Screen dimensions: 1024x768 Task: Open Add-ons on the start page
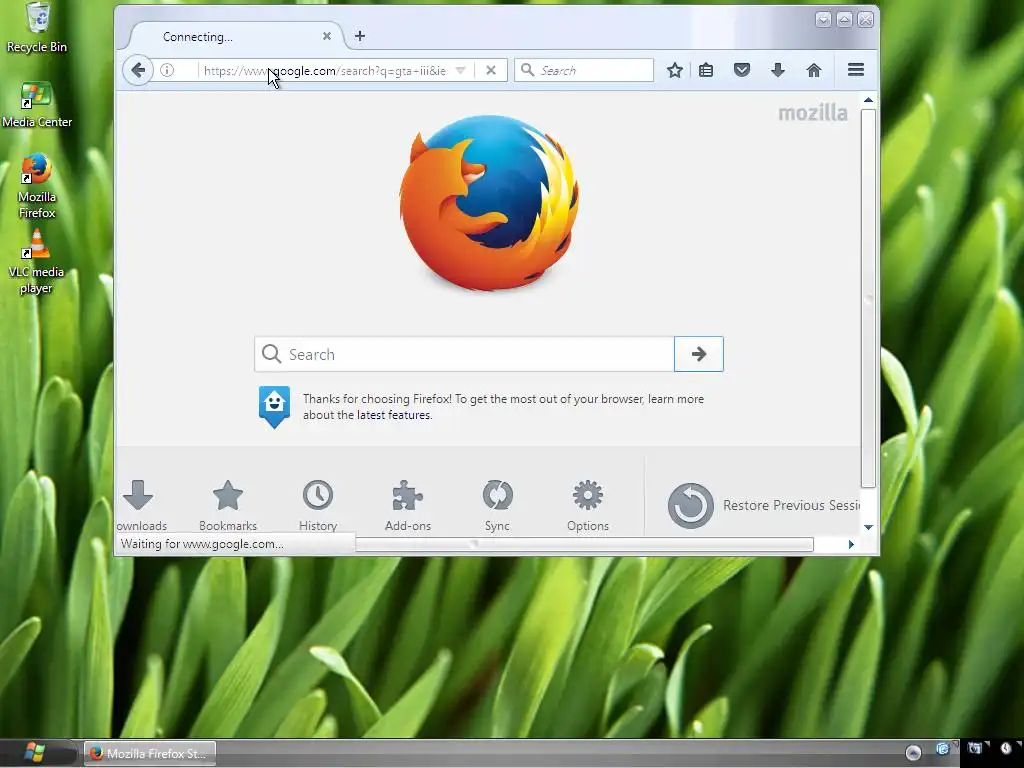(408, 505)
